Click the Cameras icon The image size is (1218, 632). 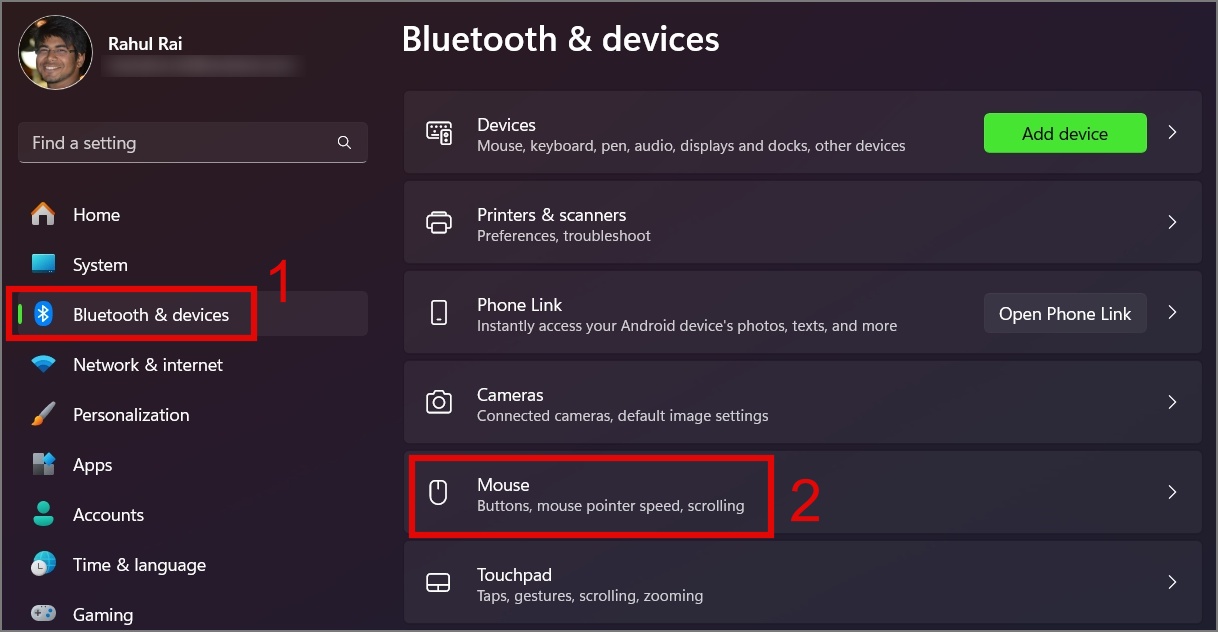(438, 402)
